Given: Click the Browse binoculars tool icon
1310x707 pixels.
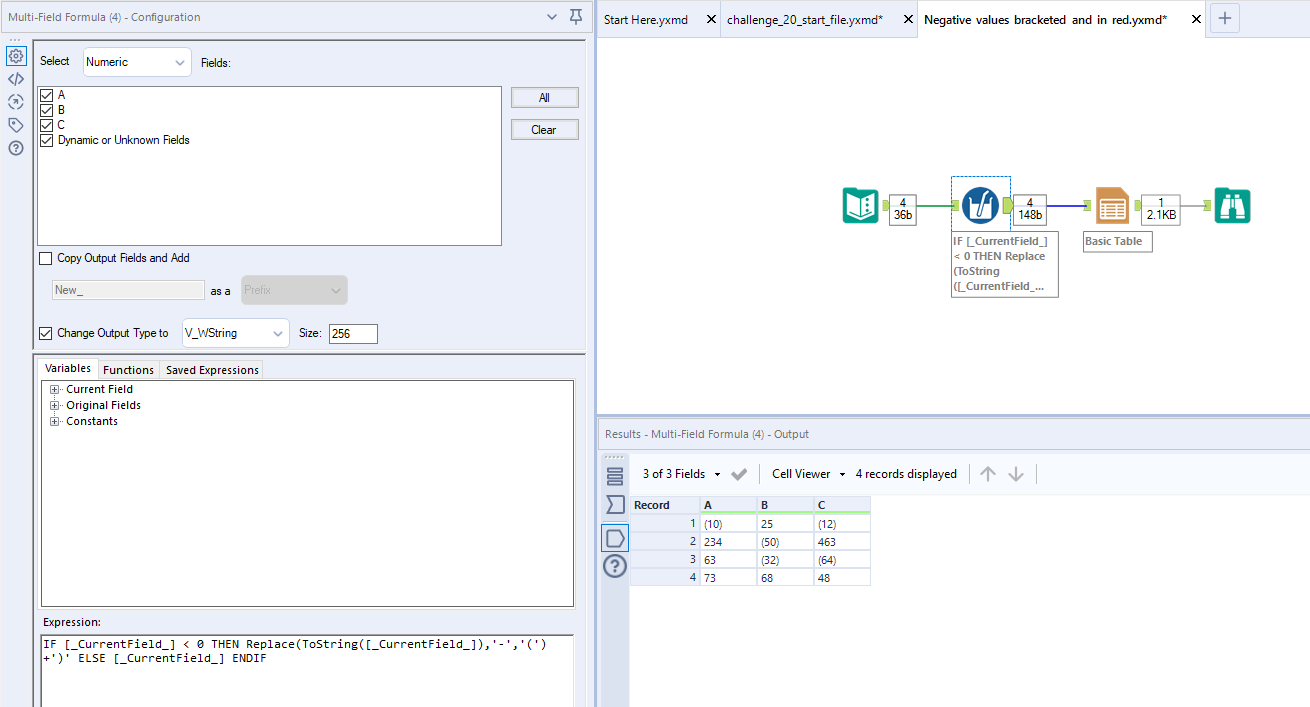Looking at the screenshot, I should (x=1232, y=205).
